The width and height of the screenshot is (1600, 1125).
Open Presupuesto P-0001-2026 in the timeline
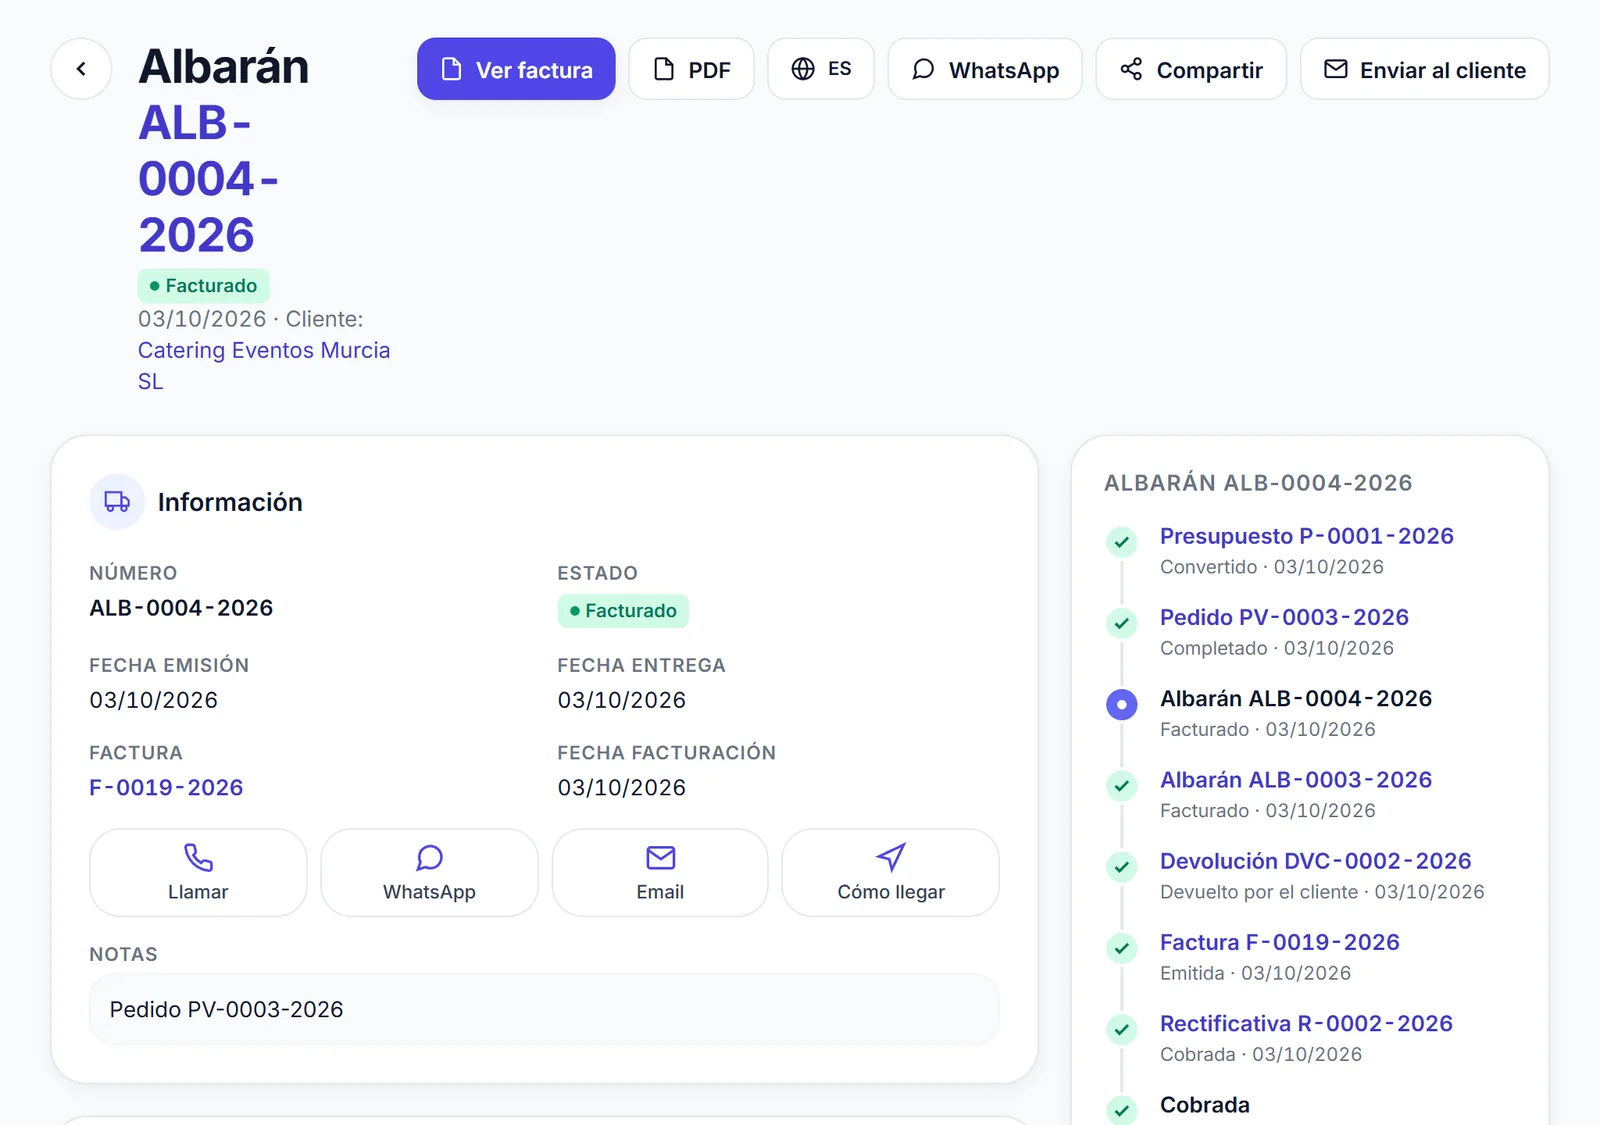coord(1307,536)
